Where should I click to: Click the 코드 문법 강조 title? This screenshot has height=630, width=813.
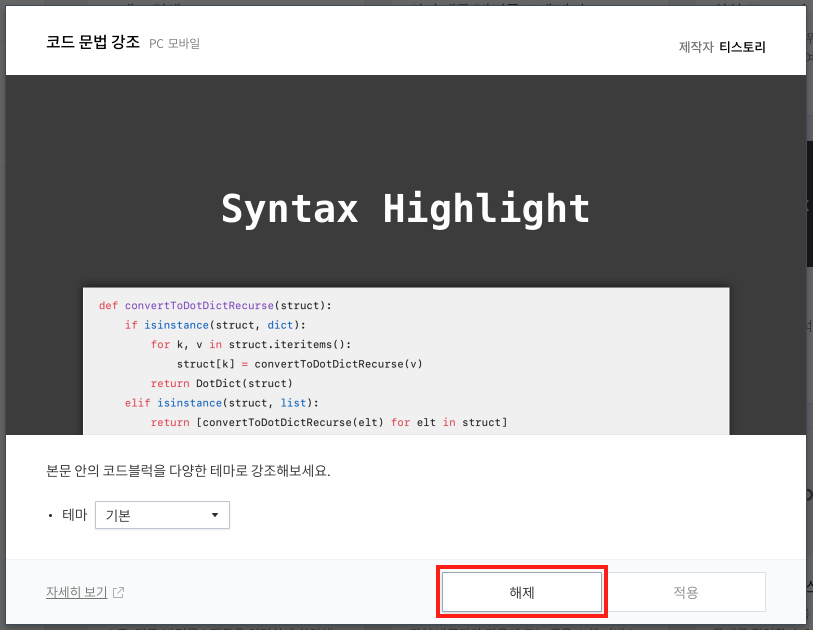click(x=93, y=42)
